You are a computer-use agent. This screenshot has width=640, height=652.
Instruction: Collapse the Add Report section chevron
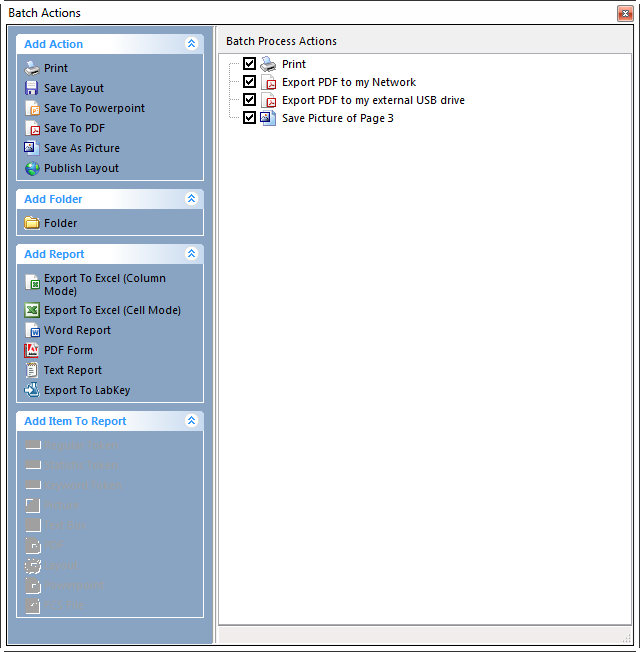(191, 254)
